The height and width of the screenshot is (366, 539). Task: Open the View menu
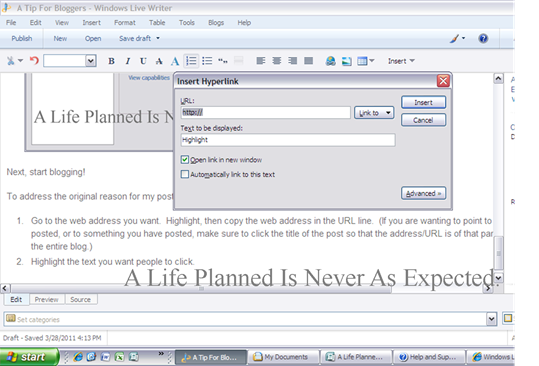point(62,23)
